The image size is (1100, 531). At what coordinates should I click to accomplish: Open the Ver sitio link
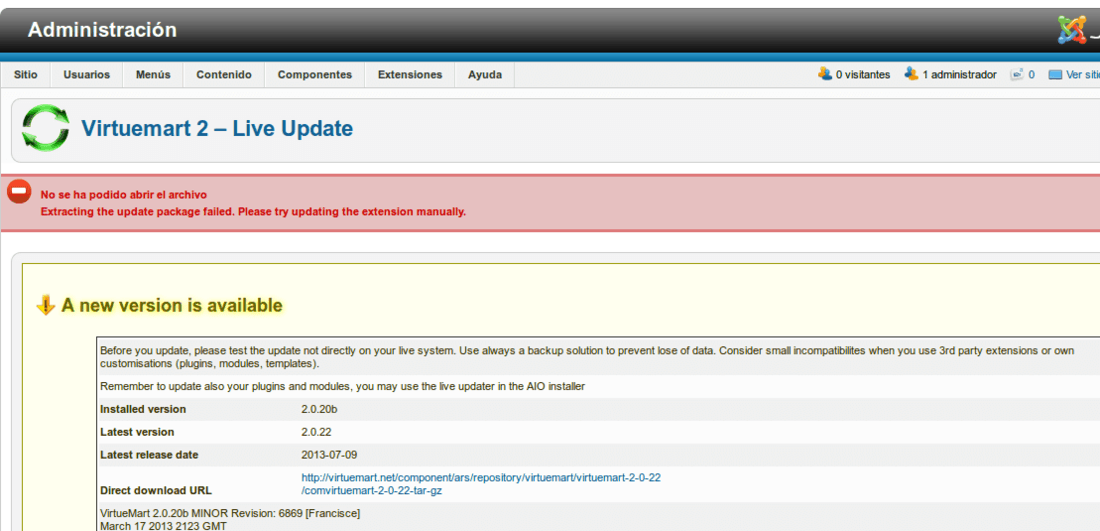click(1082, 74)
